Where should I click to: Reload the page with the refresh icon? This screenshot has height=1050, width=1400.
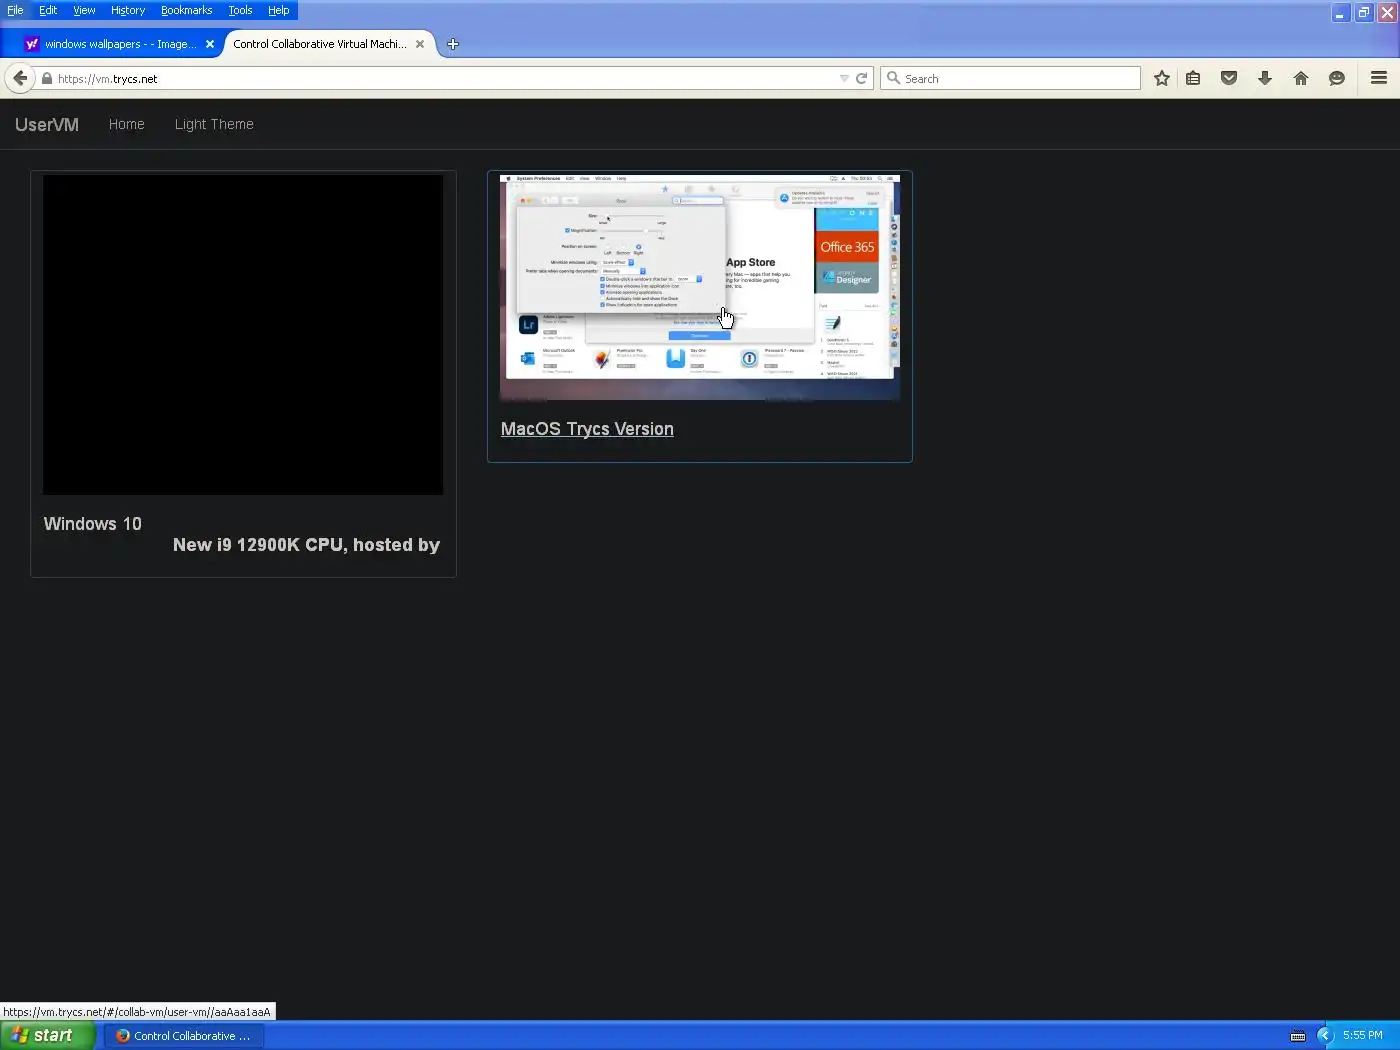click(861, 78)
